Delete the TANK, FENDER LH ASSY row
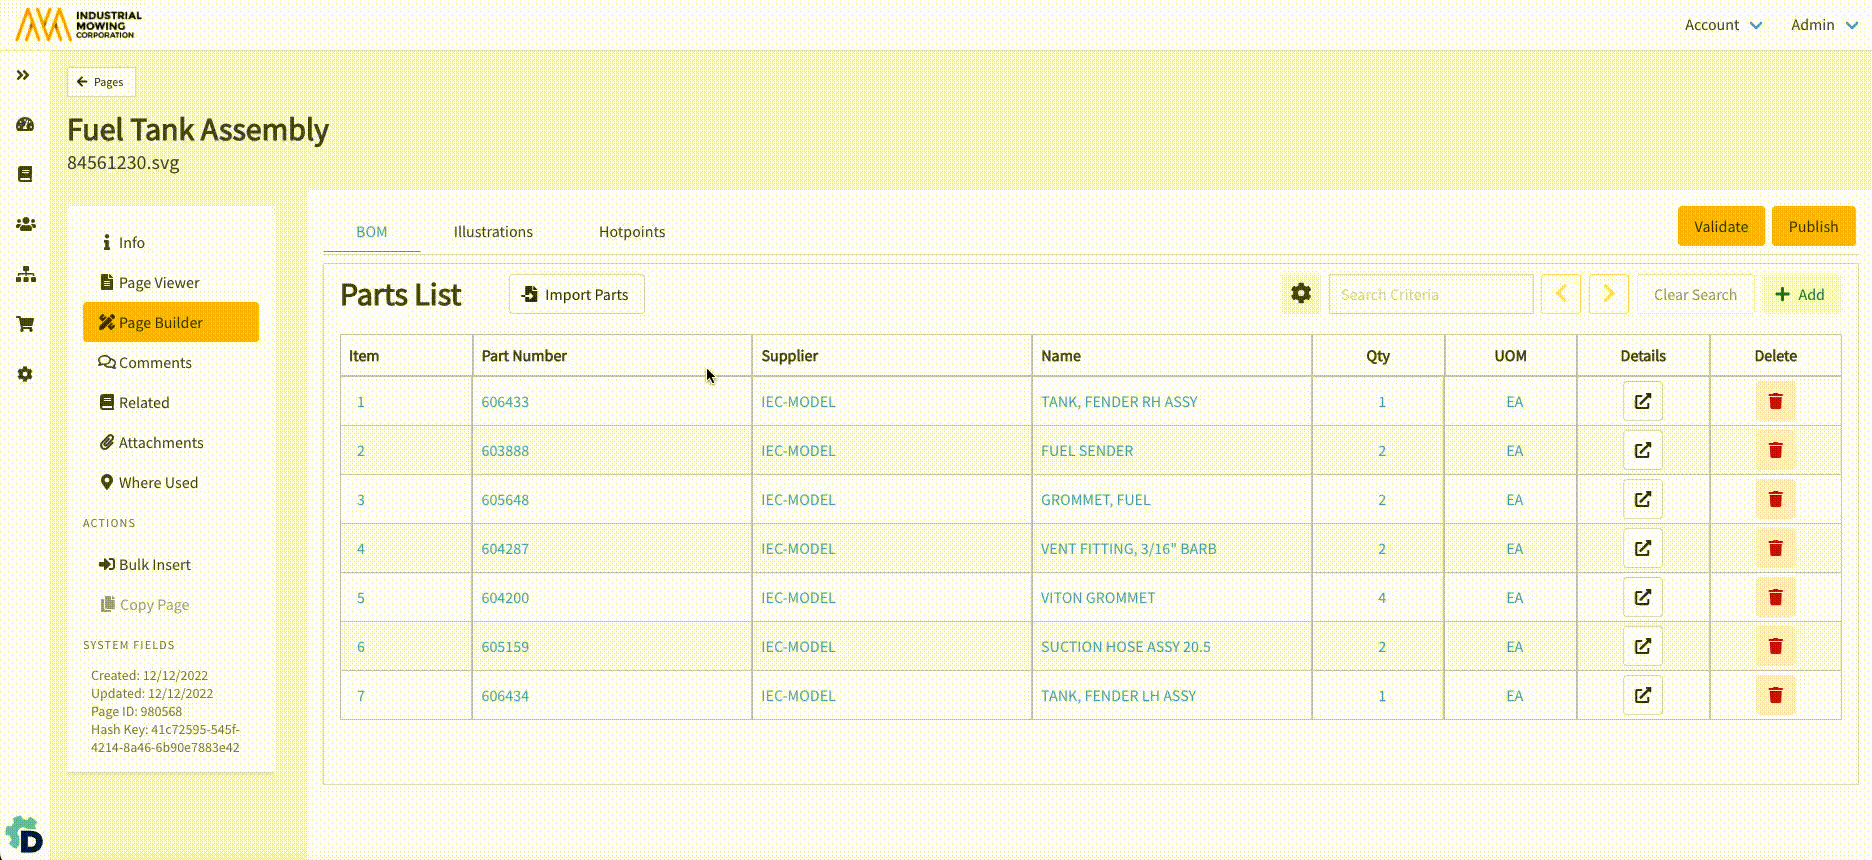The height and width of the screenshot is (860, 1872). (x=1775, y=696)
